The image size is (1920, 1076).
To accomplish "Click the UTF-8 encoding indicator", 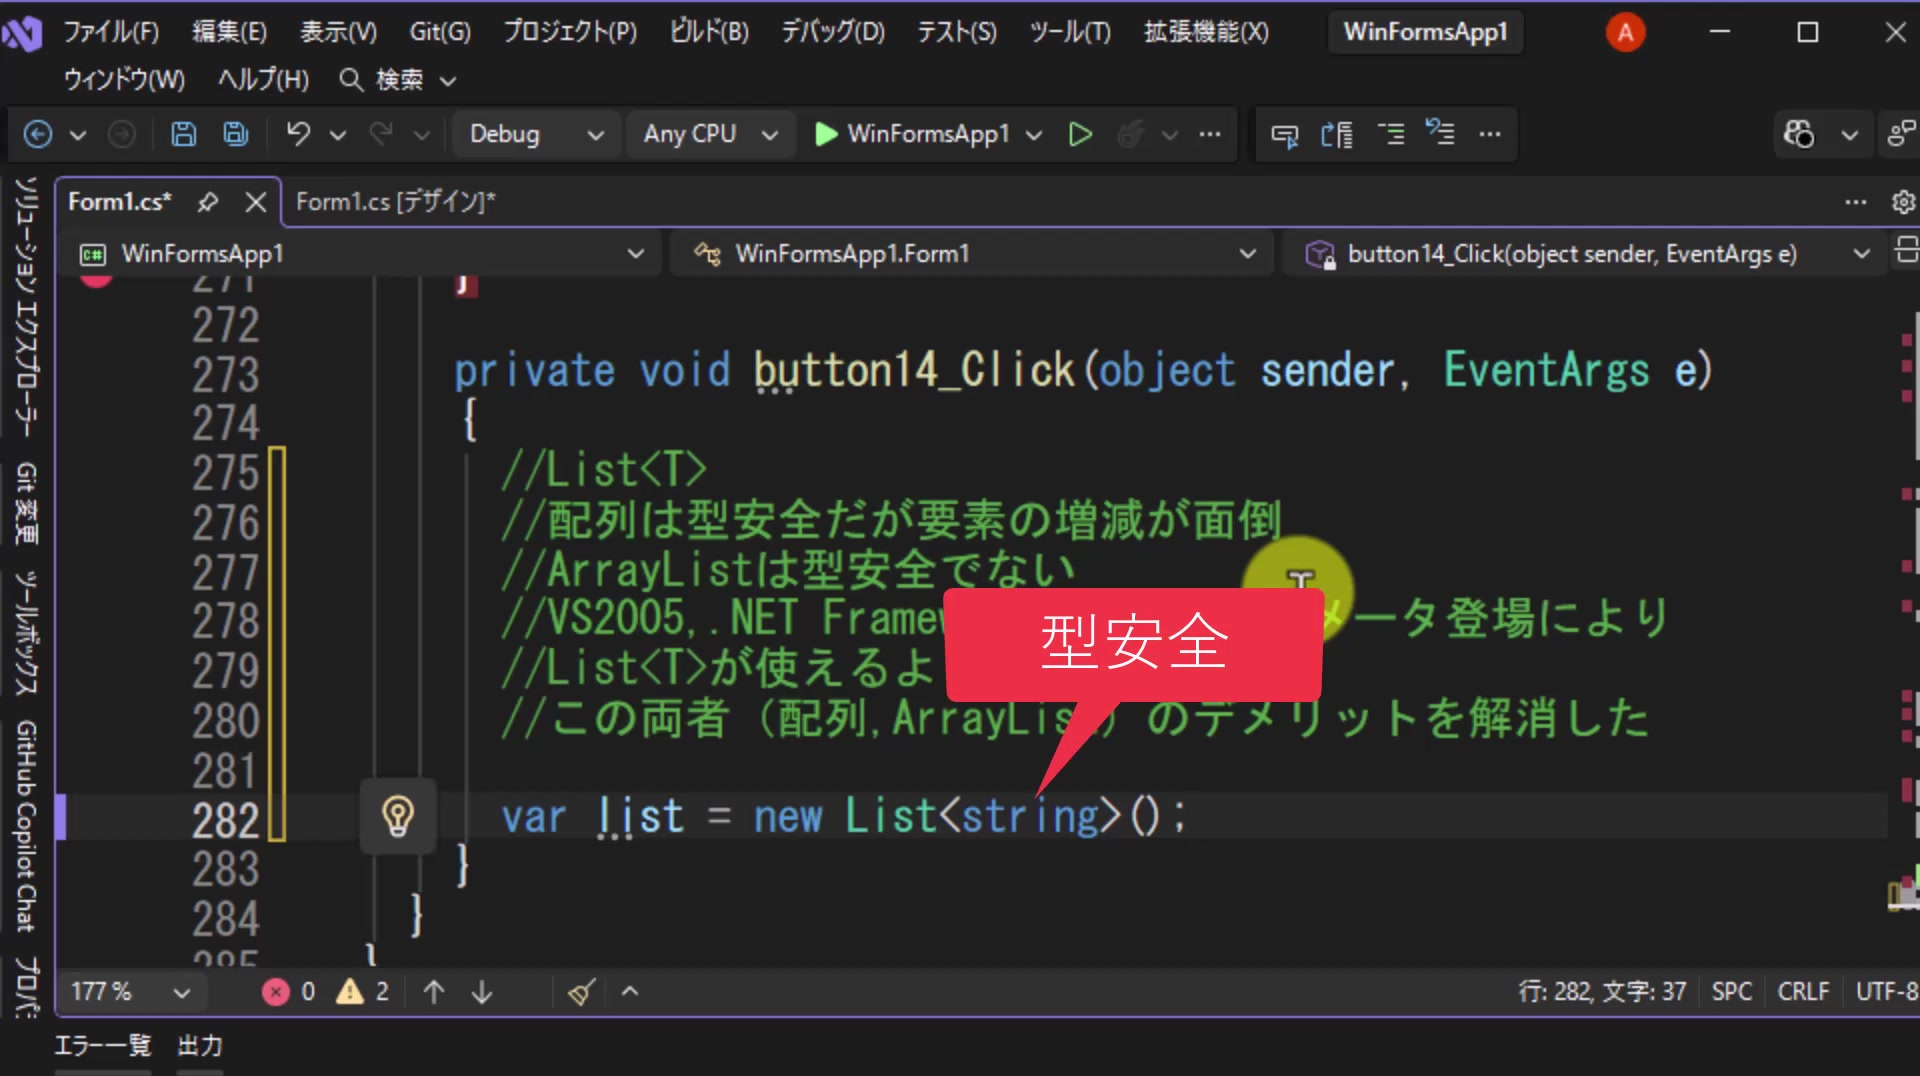I will (x=1886, y=992).
